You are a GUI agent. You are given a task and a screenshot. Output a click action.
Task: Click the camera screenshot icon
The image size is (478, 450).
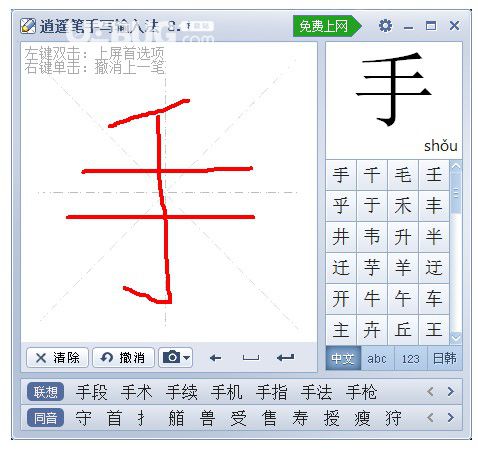[x=172, y=357]
